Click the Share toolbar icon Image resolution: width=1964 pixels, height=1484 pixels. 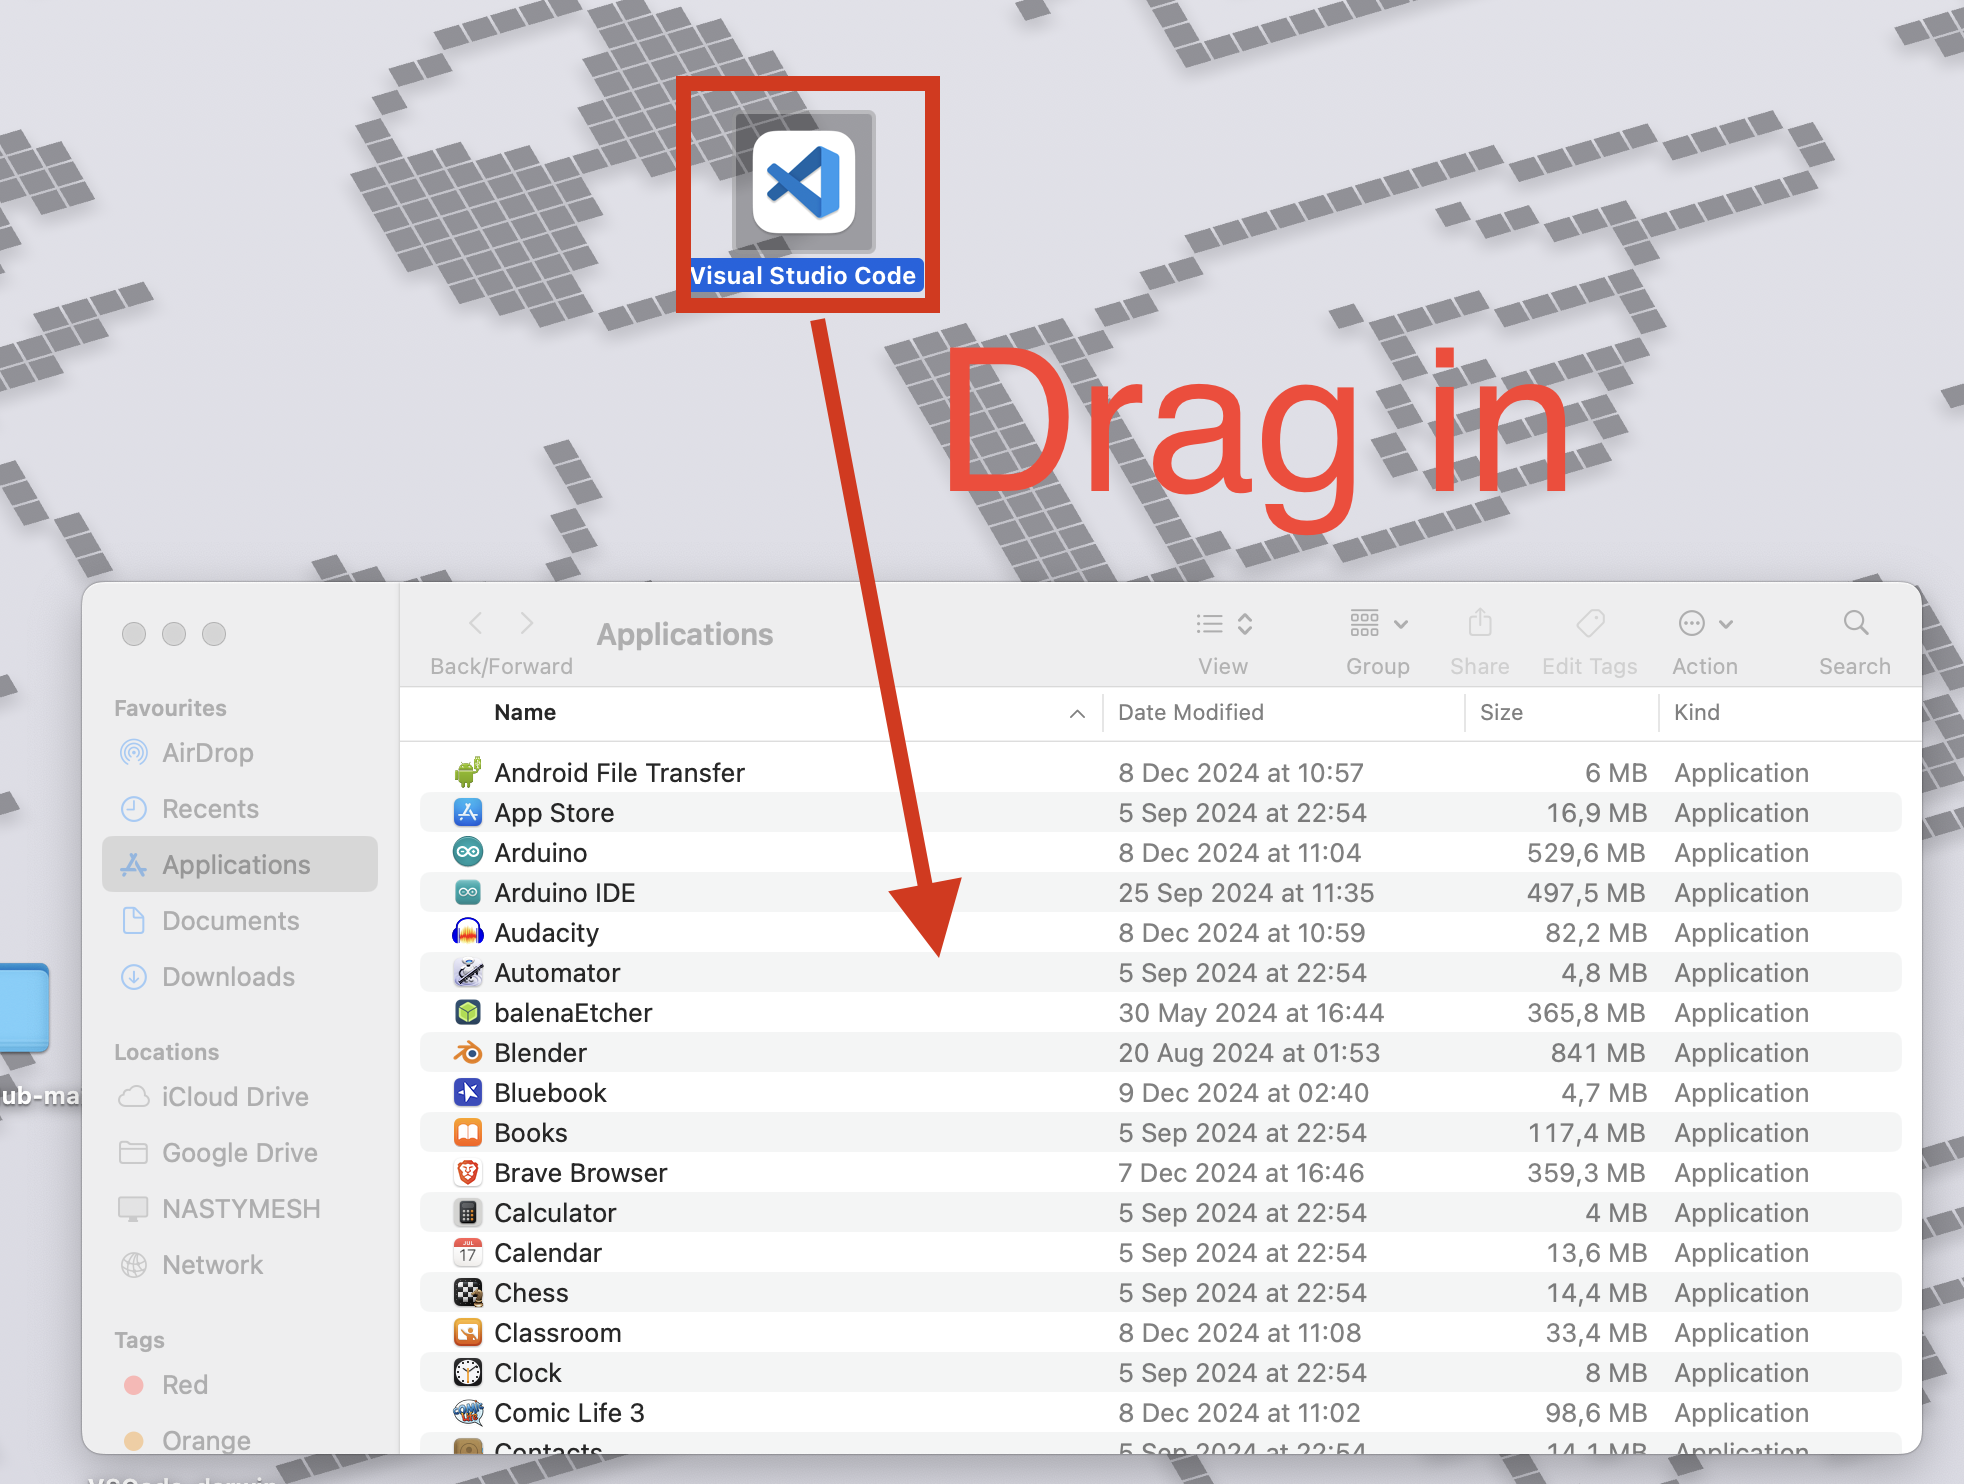[1480, 624]
